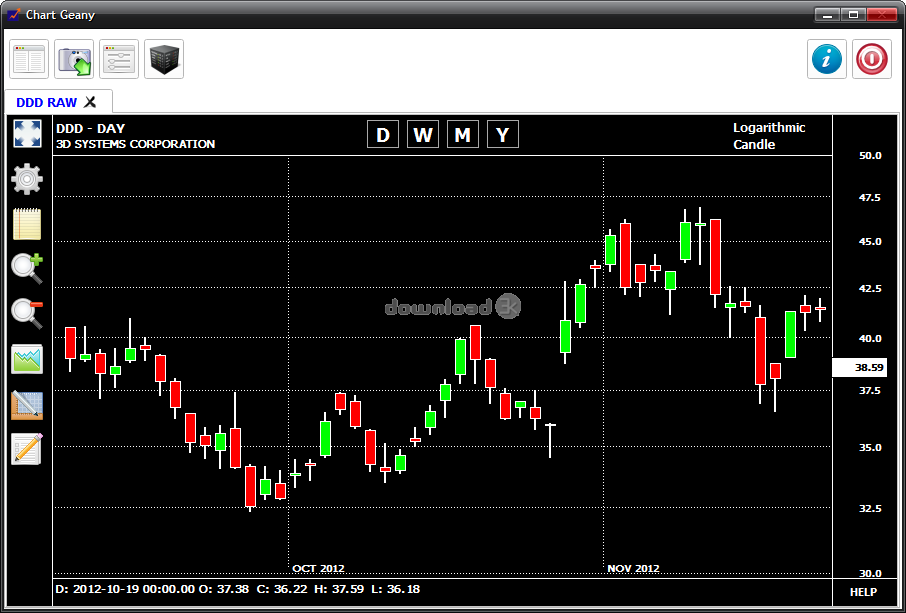
Task: Click the DDD - DAY title text
Action: 91,128
